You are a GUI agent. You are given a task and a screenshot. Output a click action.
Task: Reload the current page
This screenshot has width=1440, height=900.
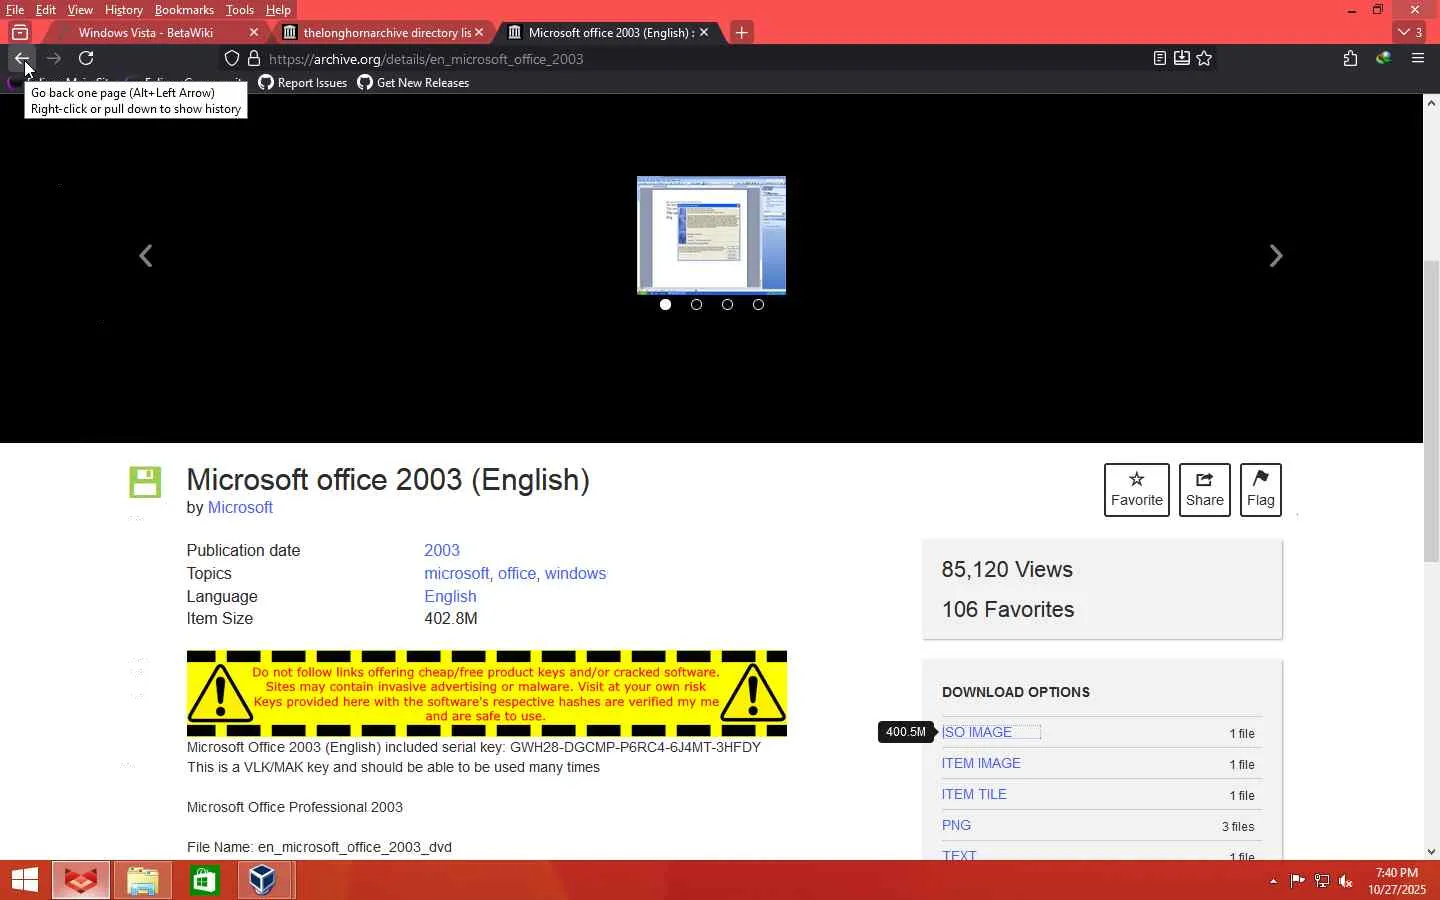[x=86, y=58]
